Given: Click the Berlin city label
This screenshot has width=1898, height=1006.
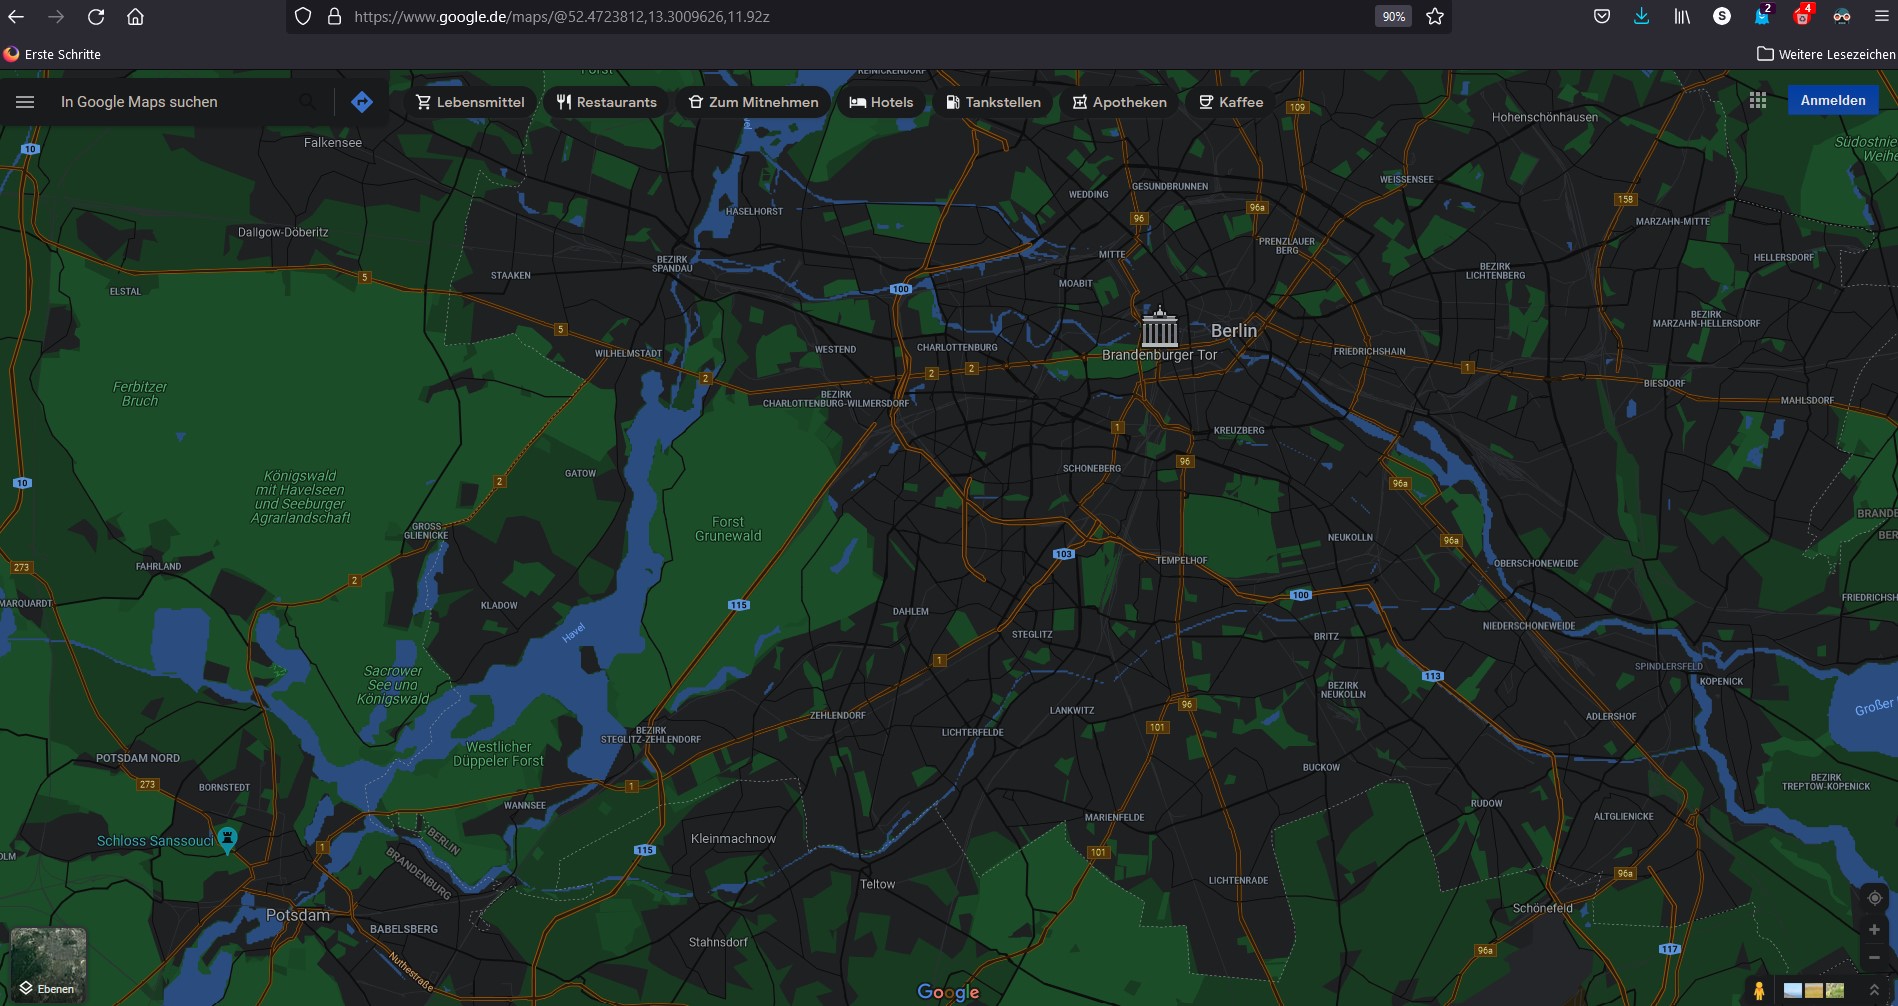Looking at the screenshot, I should click(1234, 330).
